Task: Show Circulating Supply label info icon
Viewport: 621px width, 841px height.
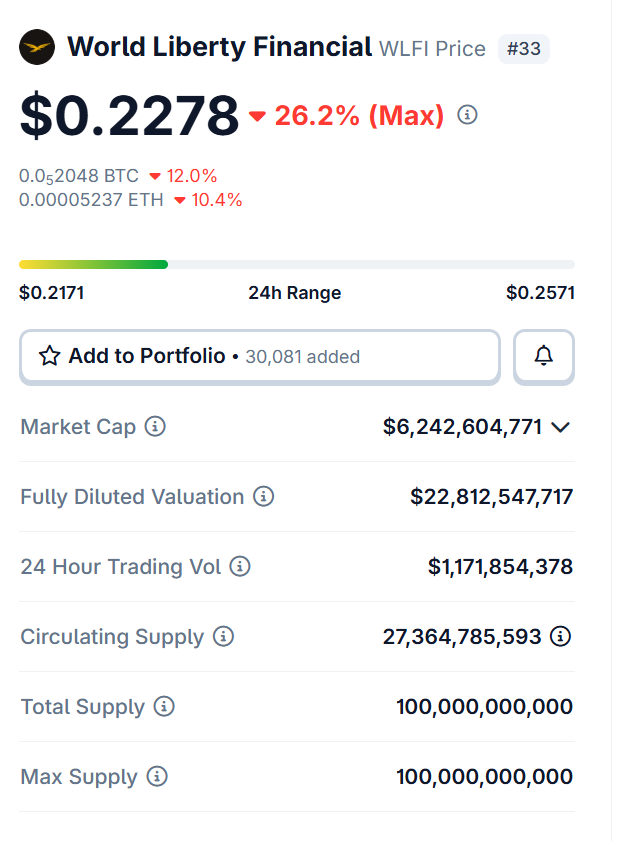Action: click(224, 637)
